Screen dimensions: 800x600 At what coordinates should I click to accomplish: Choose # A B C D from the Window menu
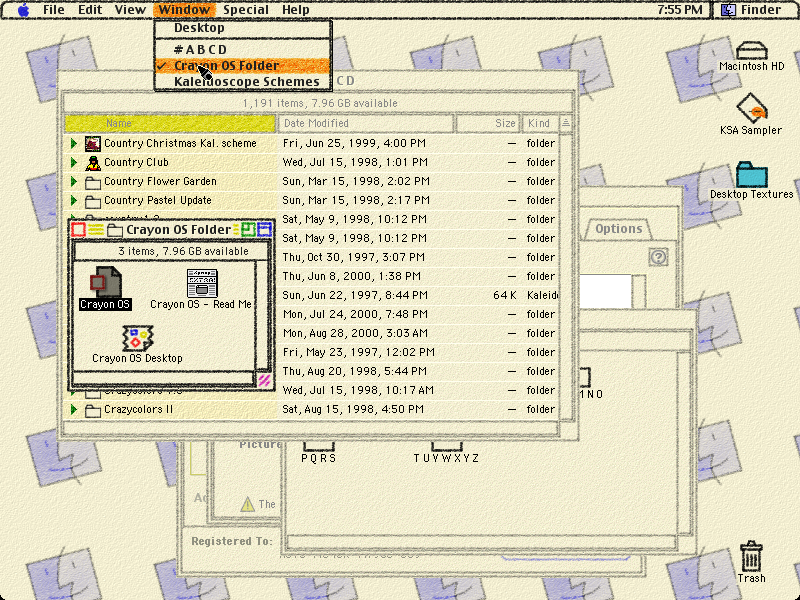[x=243, y=49]
